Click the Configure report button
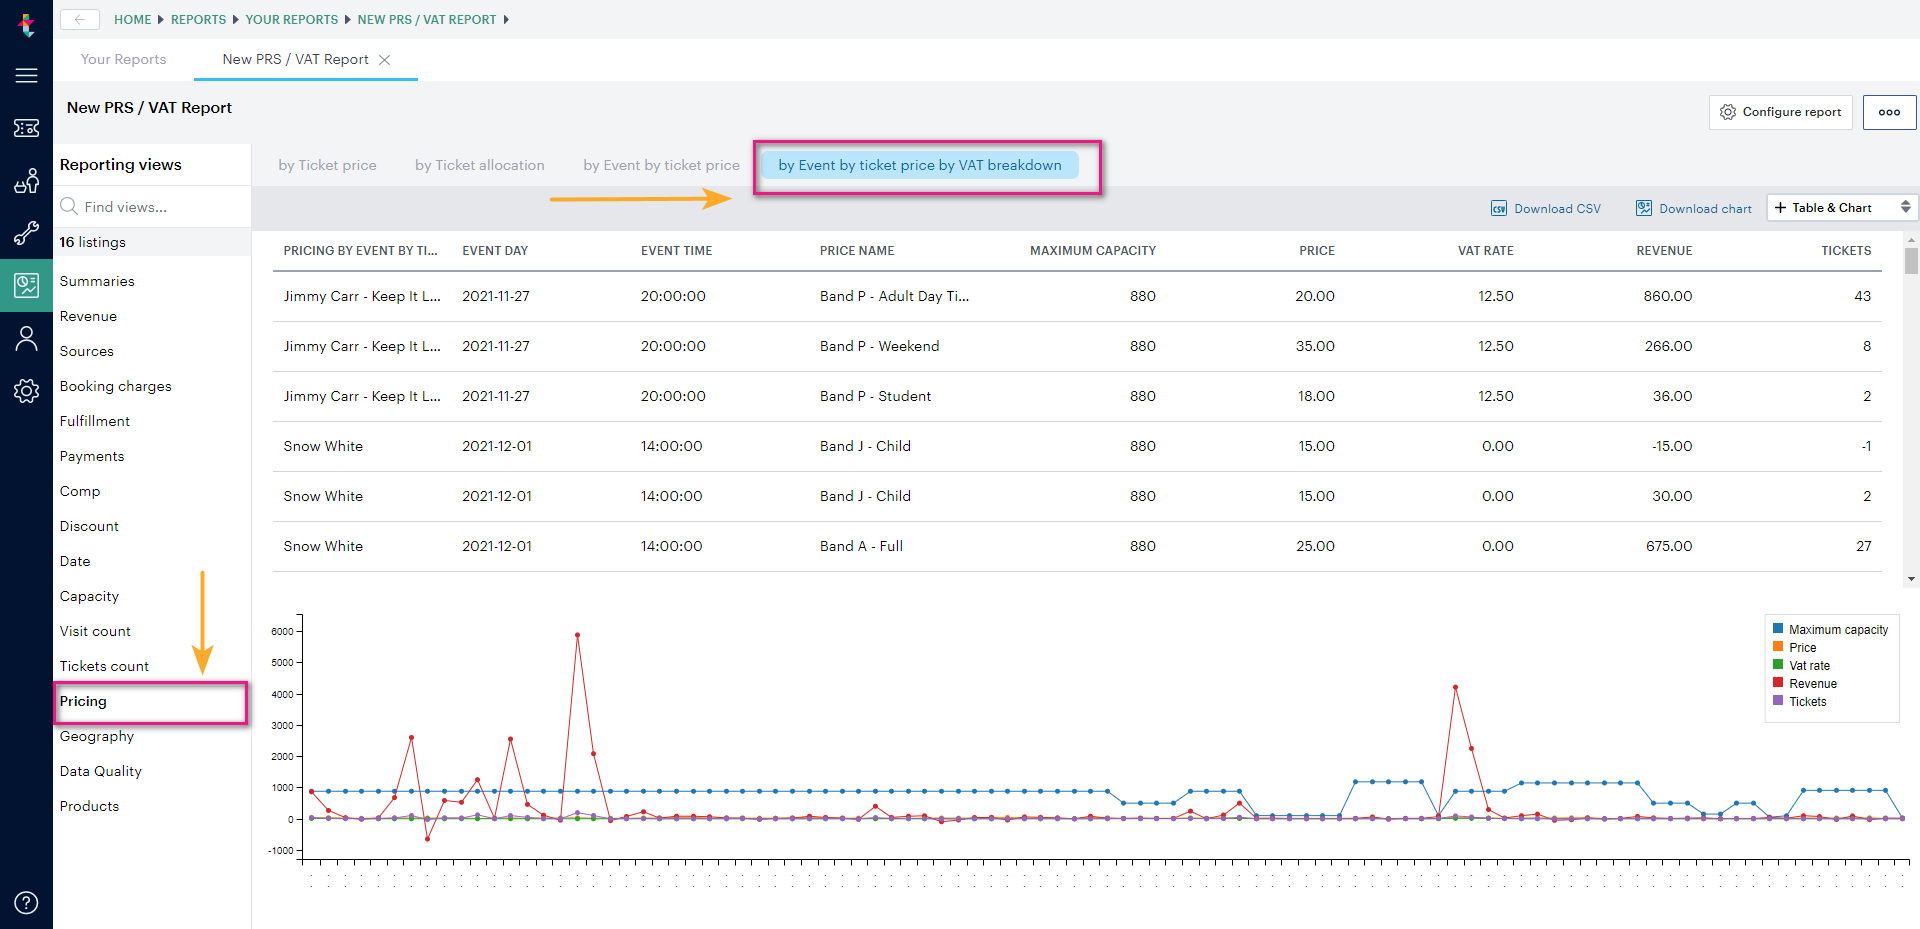Screen dimensions: 1920x929 [x=1781, y=112]
